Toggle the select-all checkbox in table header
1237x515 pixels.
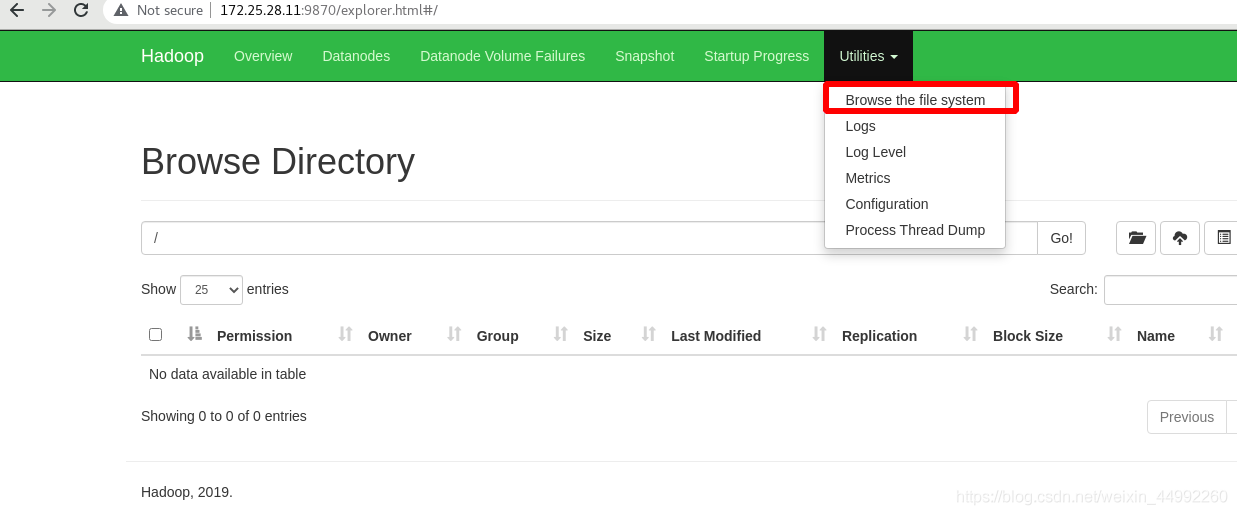click(x=155, y=335)
